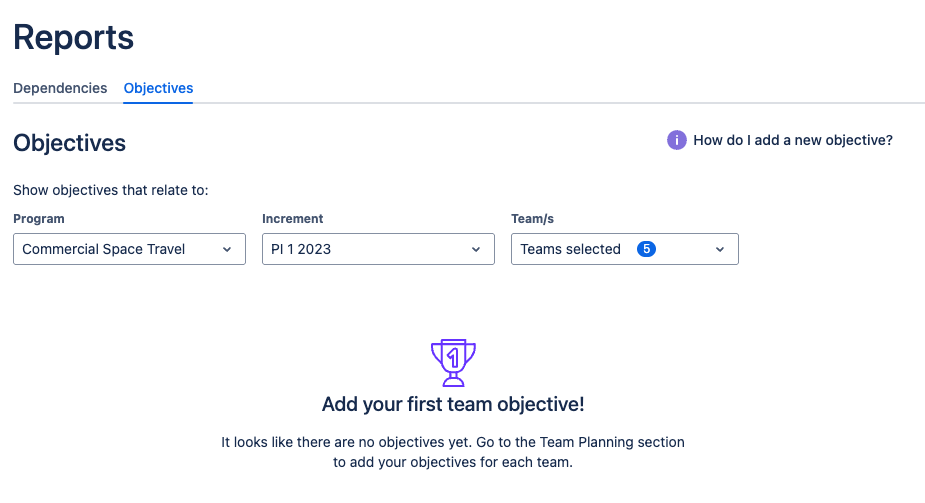Click the Team/s field label
925x503 pixels.
[x=531, y=218]
